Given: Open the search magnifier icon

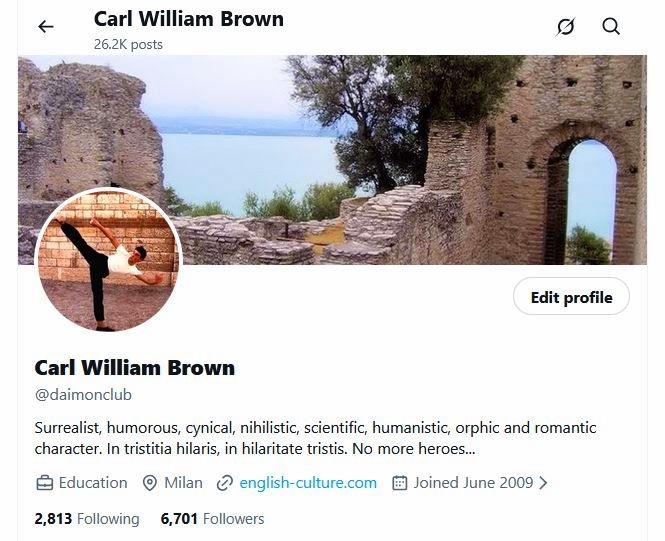Looking at the screenshot, I should tap(611, 26).
